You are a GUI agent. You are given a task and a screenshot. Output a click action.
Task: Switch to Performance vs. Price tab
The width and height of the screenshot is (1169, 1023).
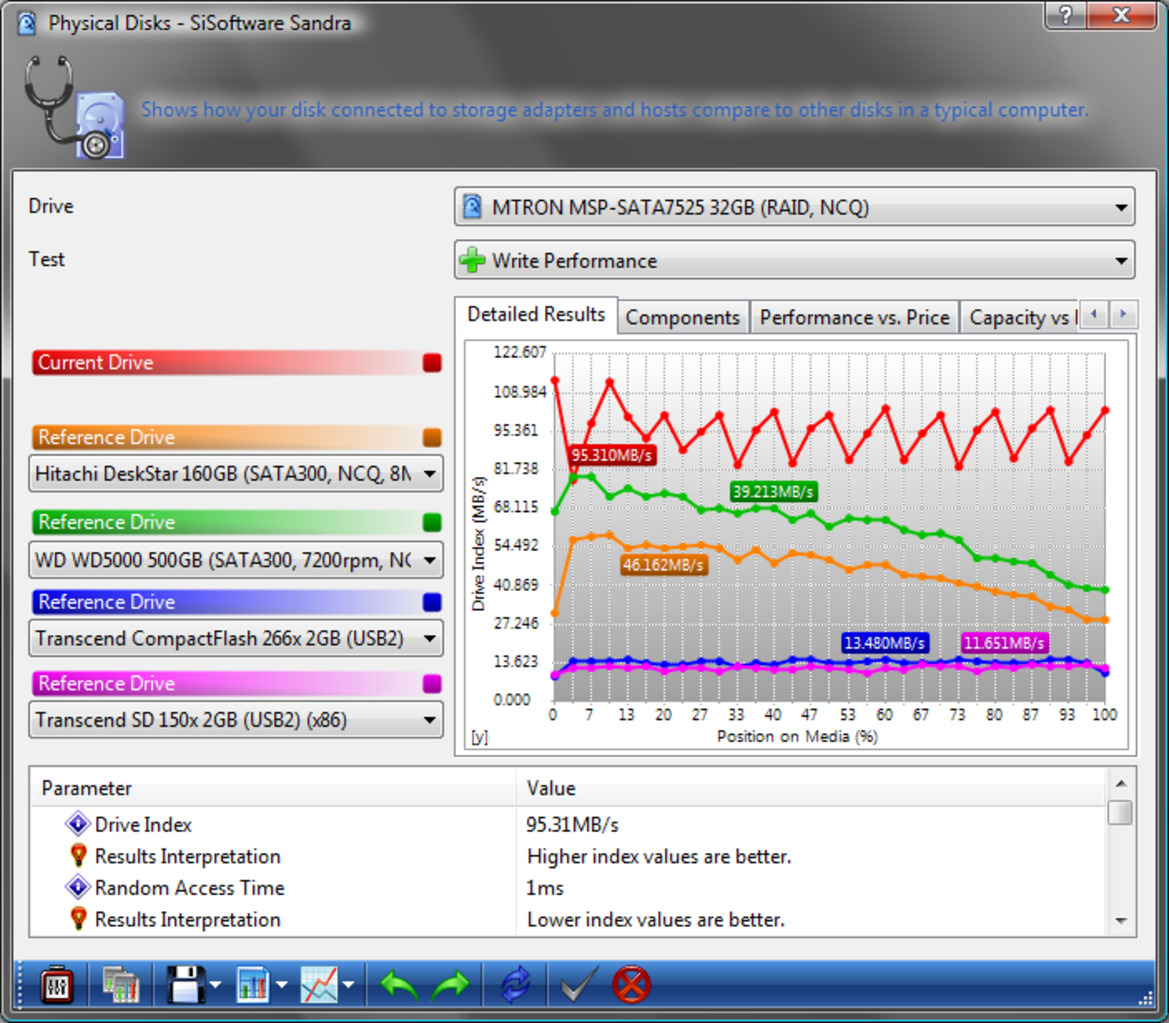pos(854,318)
